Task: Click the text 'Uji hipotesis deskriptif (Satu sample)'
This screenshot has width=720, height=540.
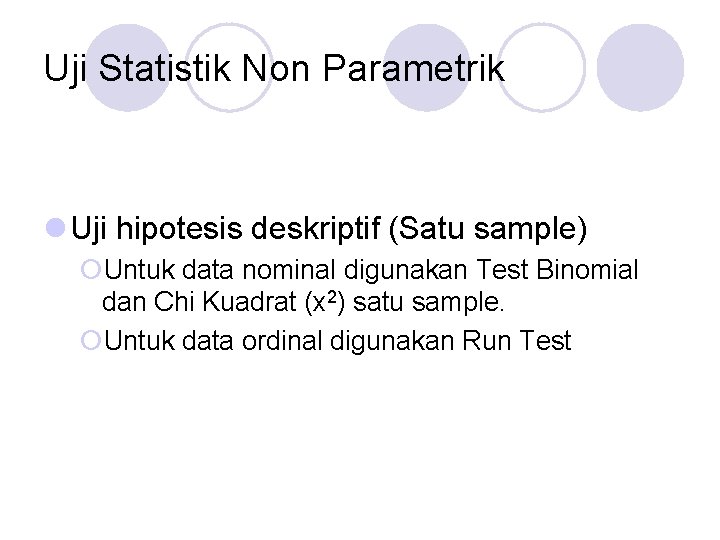Action: click(x=329, y=229)
